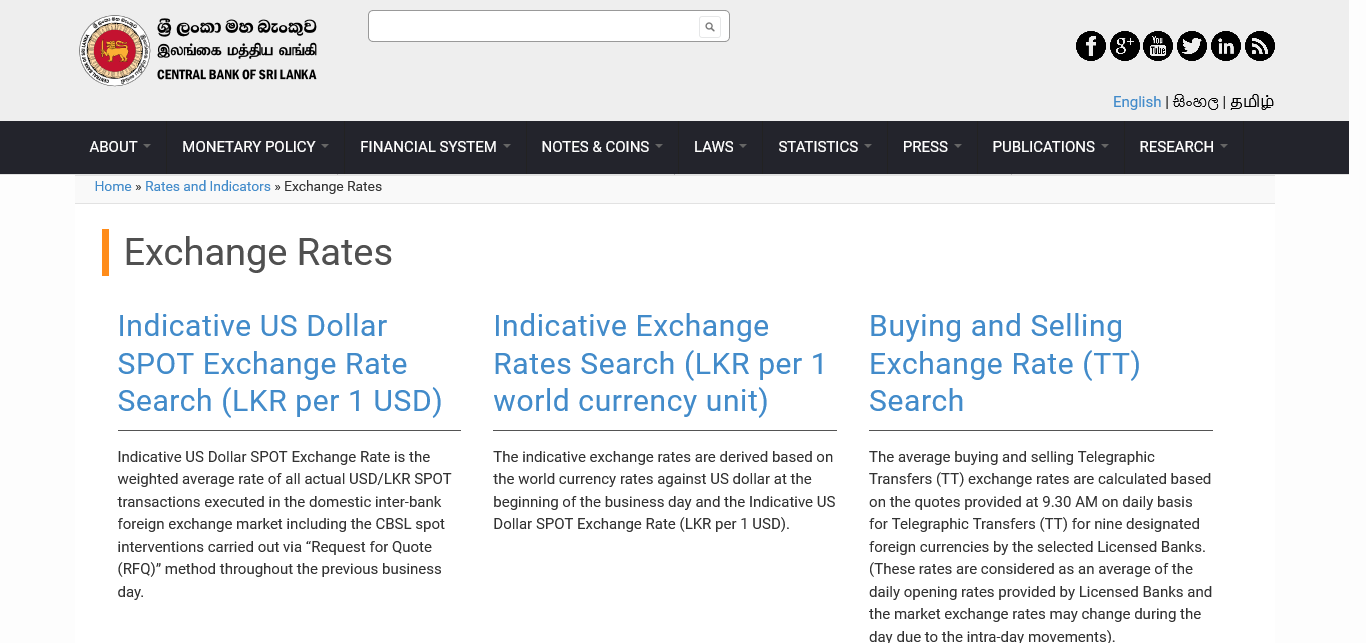
Task: Expand the Monetary Policy dropdown
Action: click(254, 147)
